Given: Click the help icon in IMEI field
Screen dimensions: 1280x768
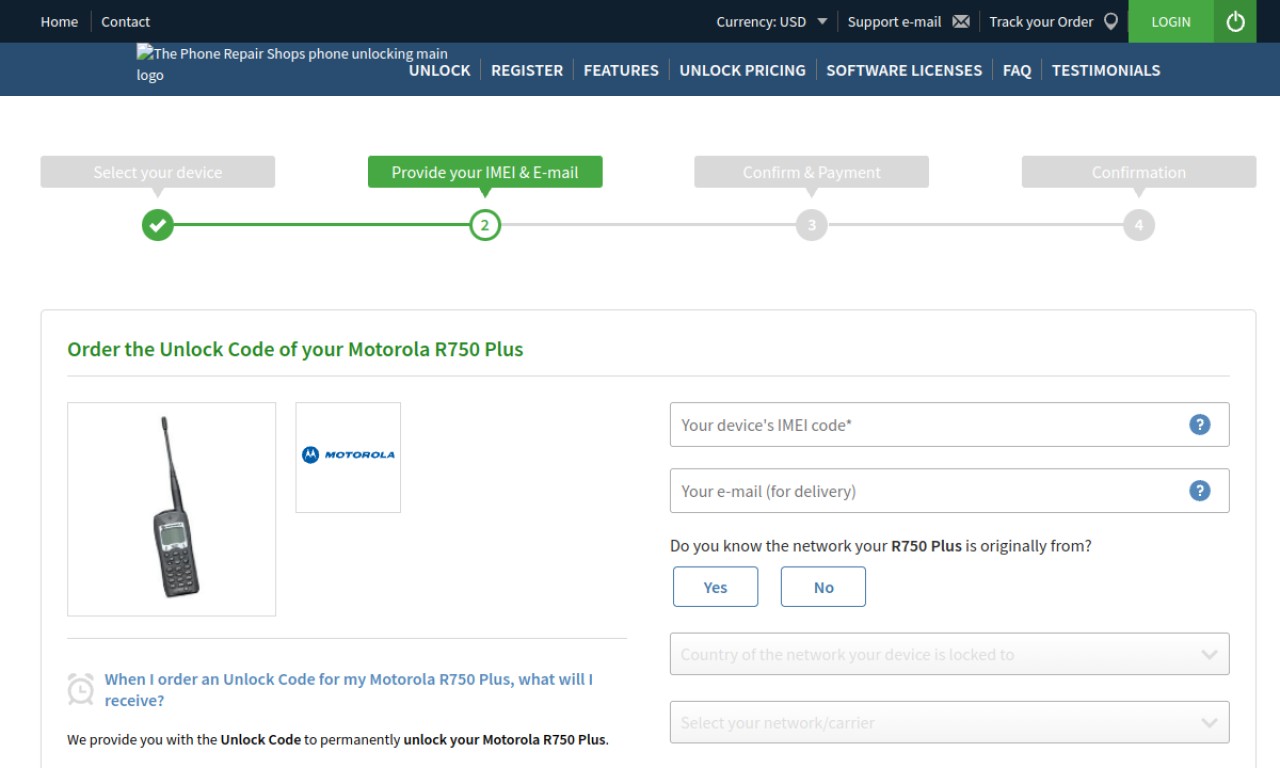Looking at the screenshot, I should point(1200,424).
